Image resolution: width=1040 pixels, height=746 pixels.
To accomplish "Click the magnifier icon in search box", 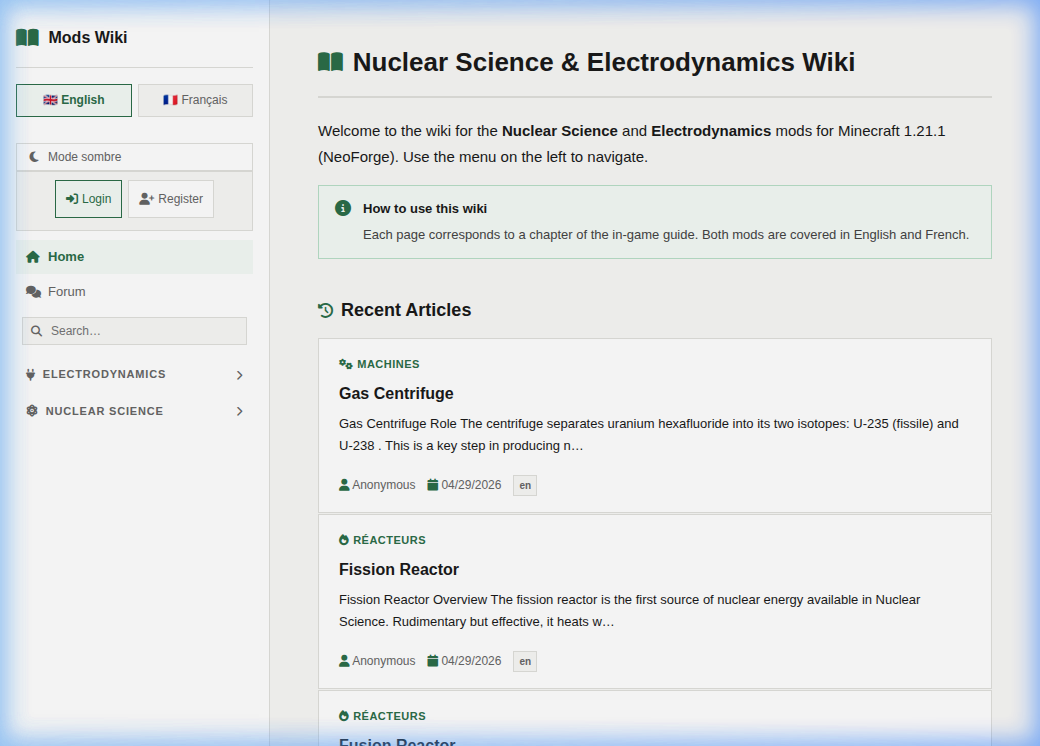I will [x=36, y=331].
